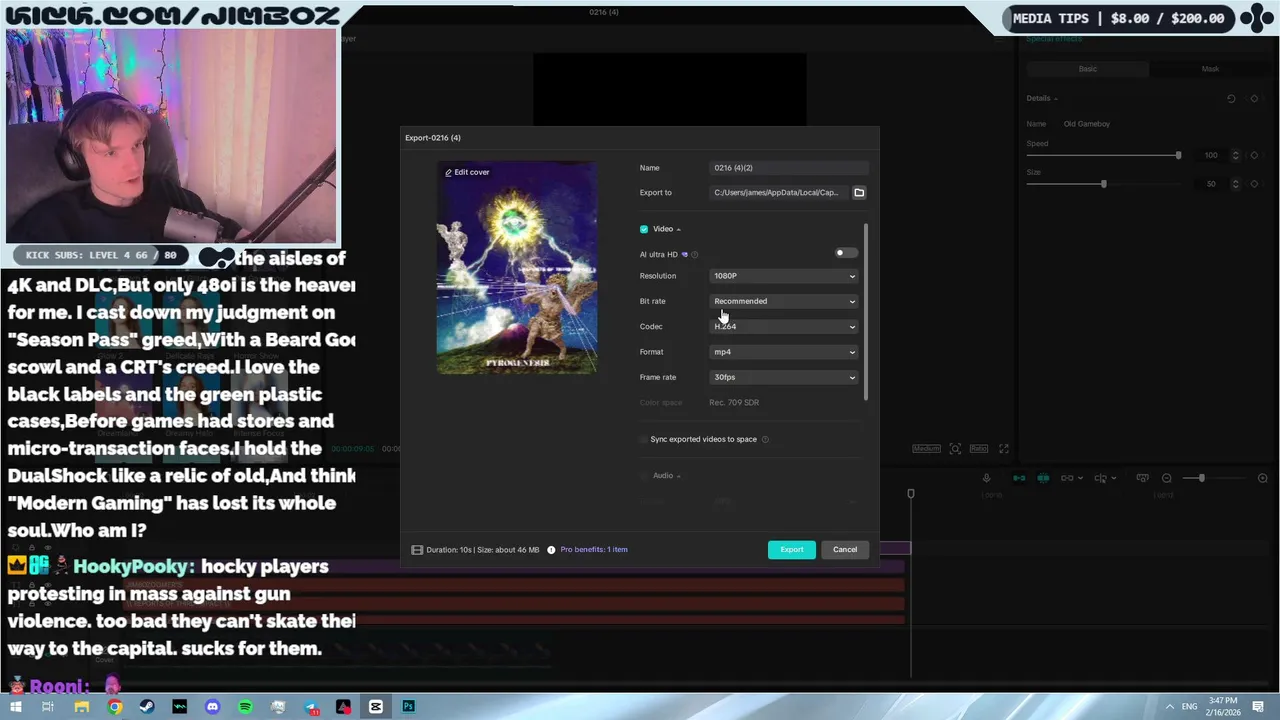Toggle the auto-snapping icon in timeline
Screen dimensions: 1280x720
pyautogui.click(x=1043, y=478)
